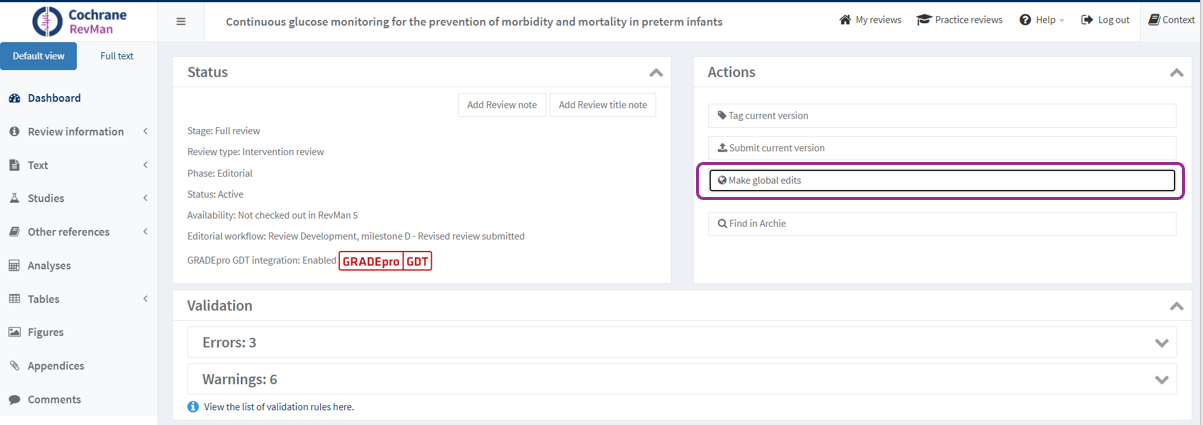Switch to the Full text tab

(x=117, y=56)
